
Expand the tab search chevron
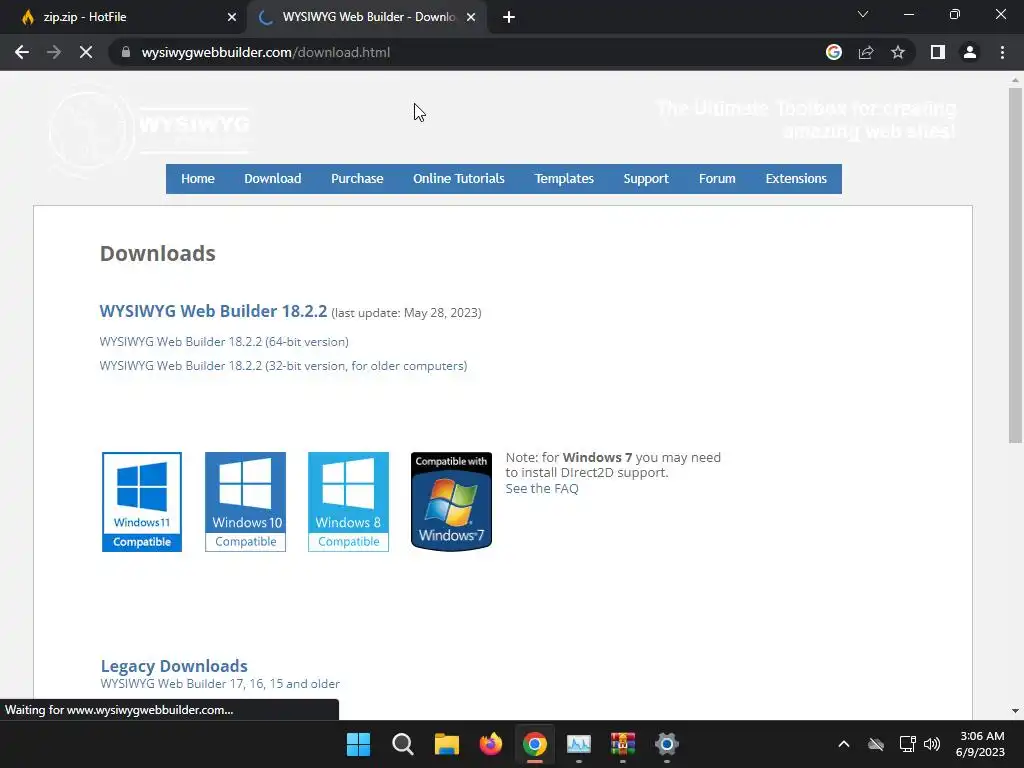[x=863, y=14]
